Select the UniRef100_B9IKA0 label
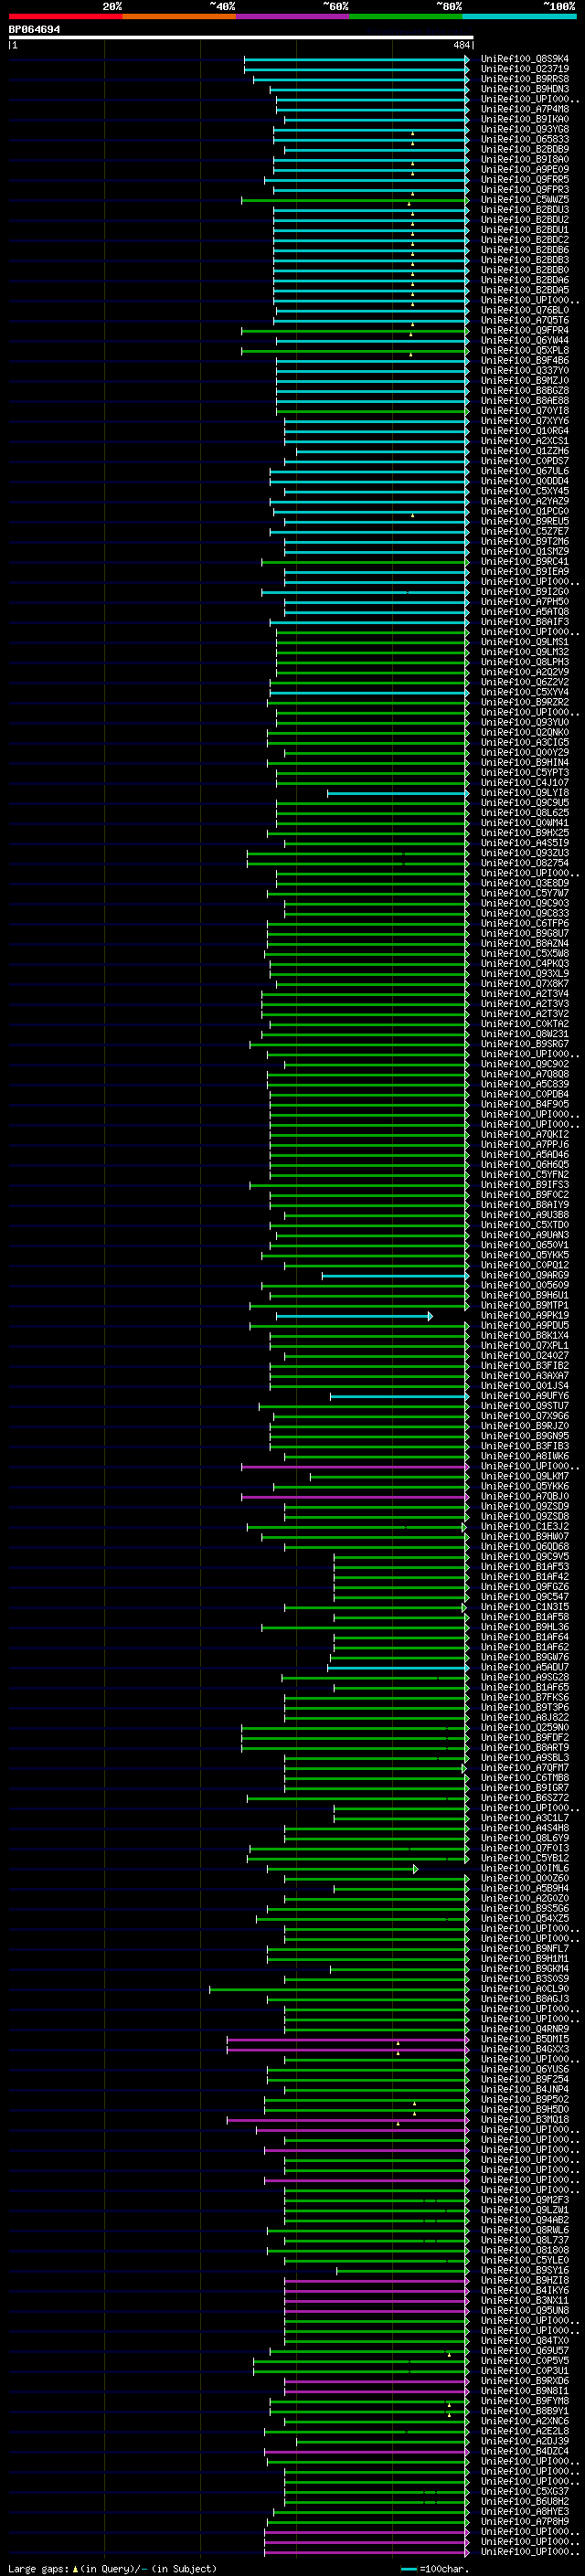585x2576 pixels. (x=524, y=119)
